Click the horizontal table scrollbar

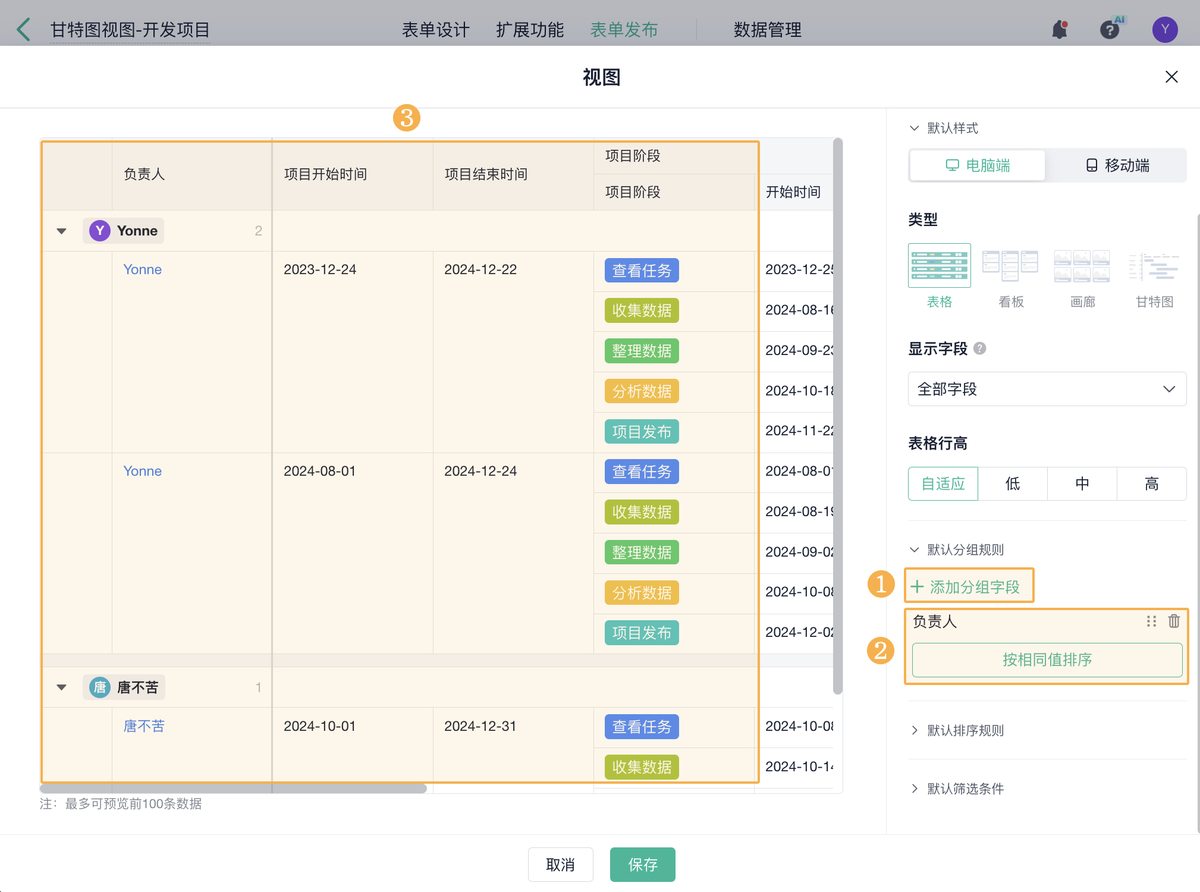click(235, 788)
